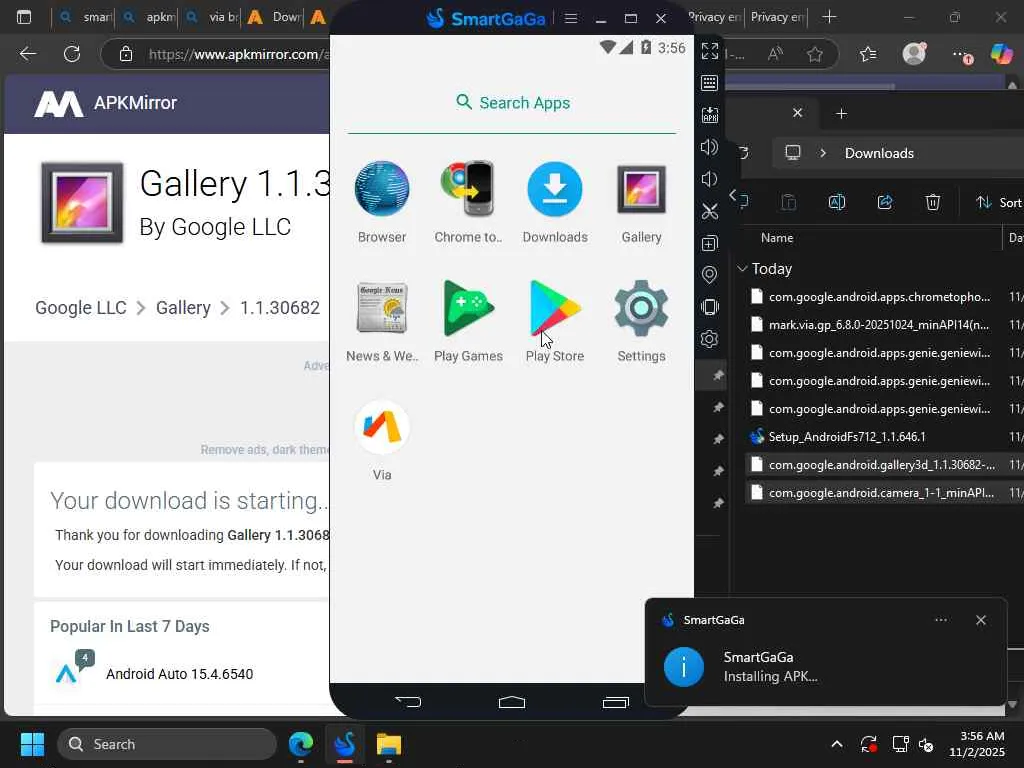Screen dimensions: 1024x768
Task: Click Downloads in Explorer address bar
Action: pos(879,153)
